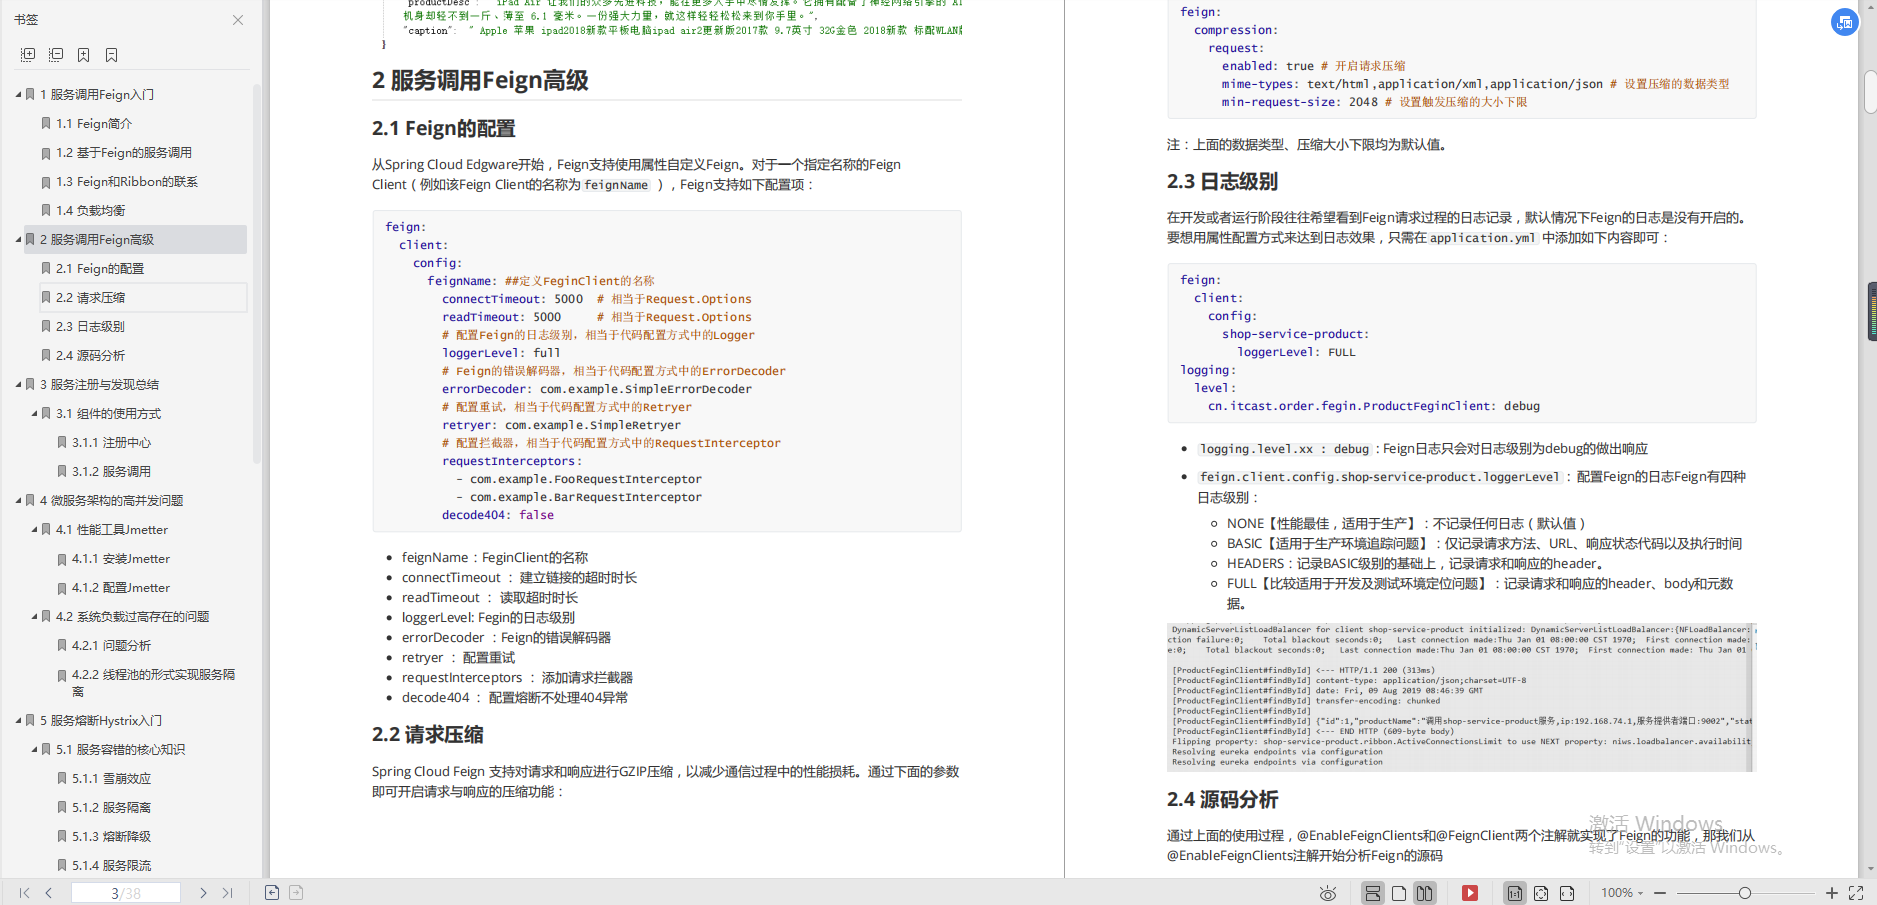1877x905 pixels.
Task: Click the log output screenshot image
Action: pos(1461,697)
